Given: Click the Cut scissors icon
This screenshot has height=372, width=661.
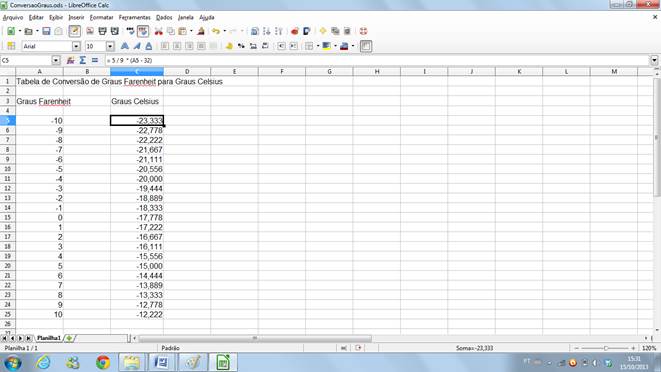Looking at the screenshot, I should point(159,31).
